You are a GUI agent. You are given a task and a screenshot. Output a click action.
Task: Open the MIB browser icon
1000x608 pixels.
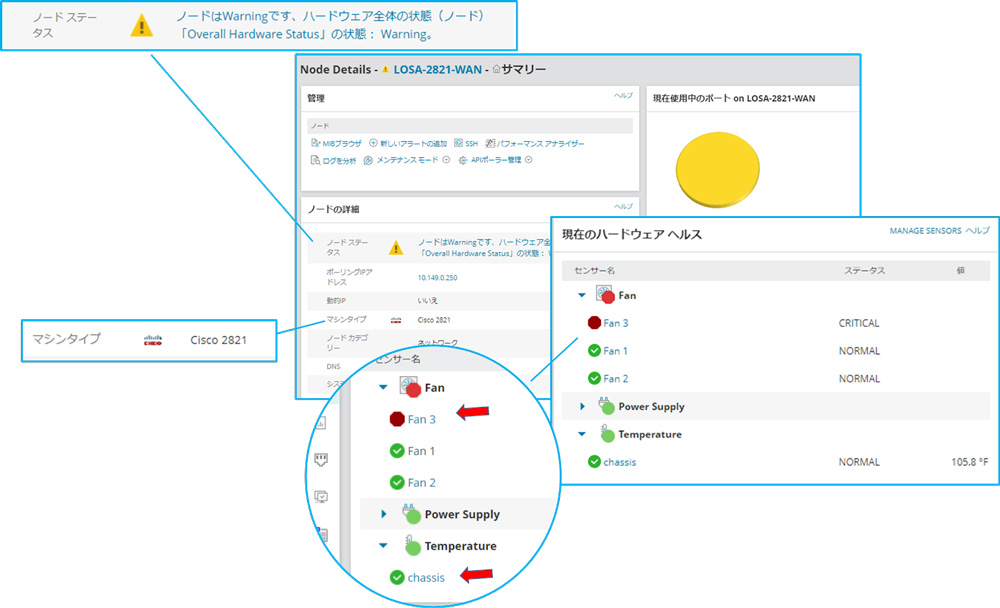pos(315,144)
